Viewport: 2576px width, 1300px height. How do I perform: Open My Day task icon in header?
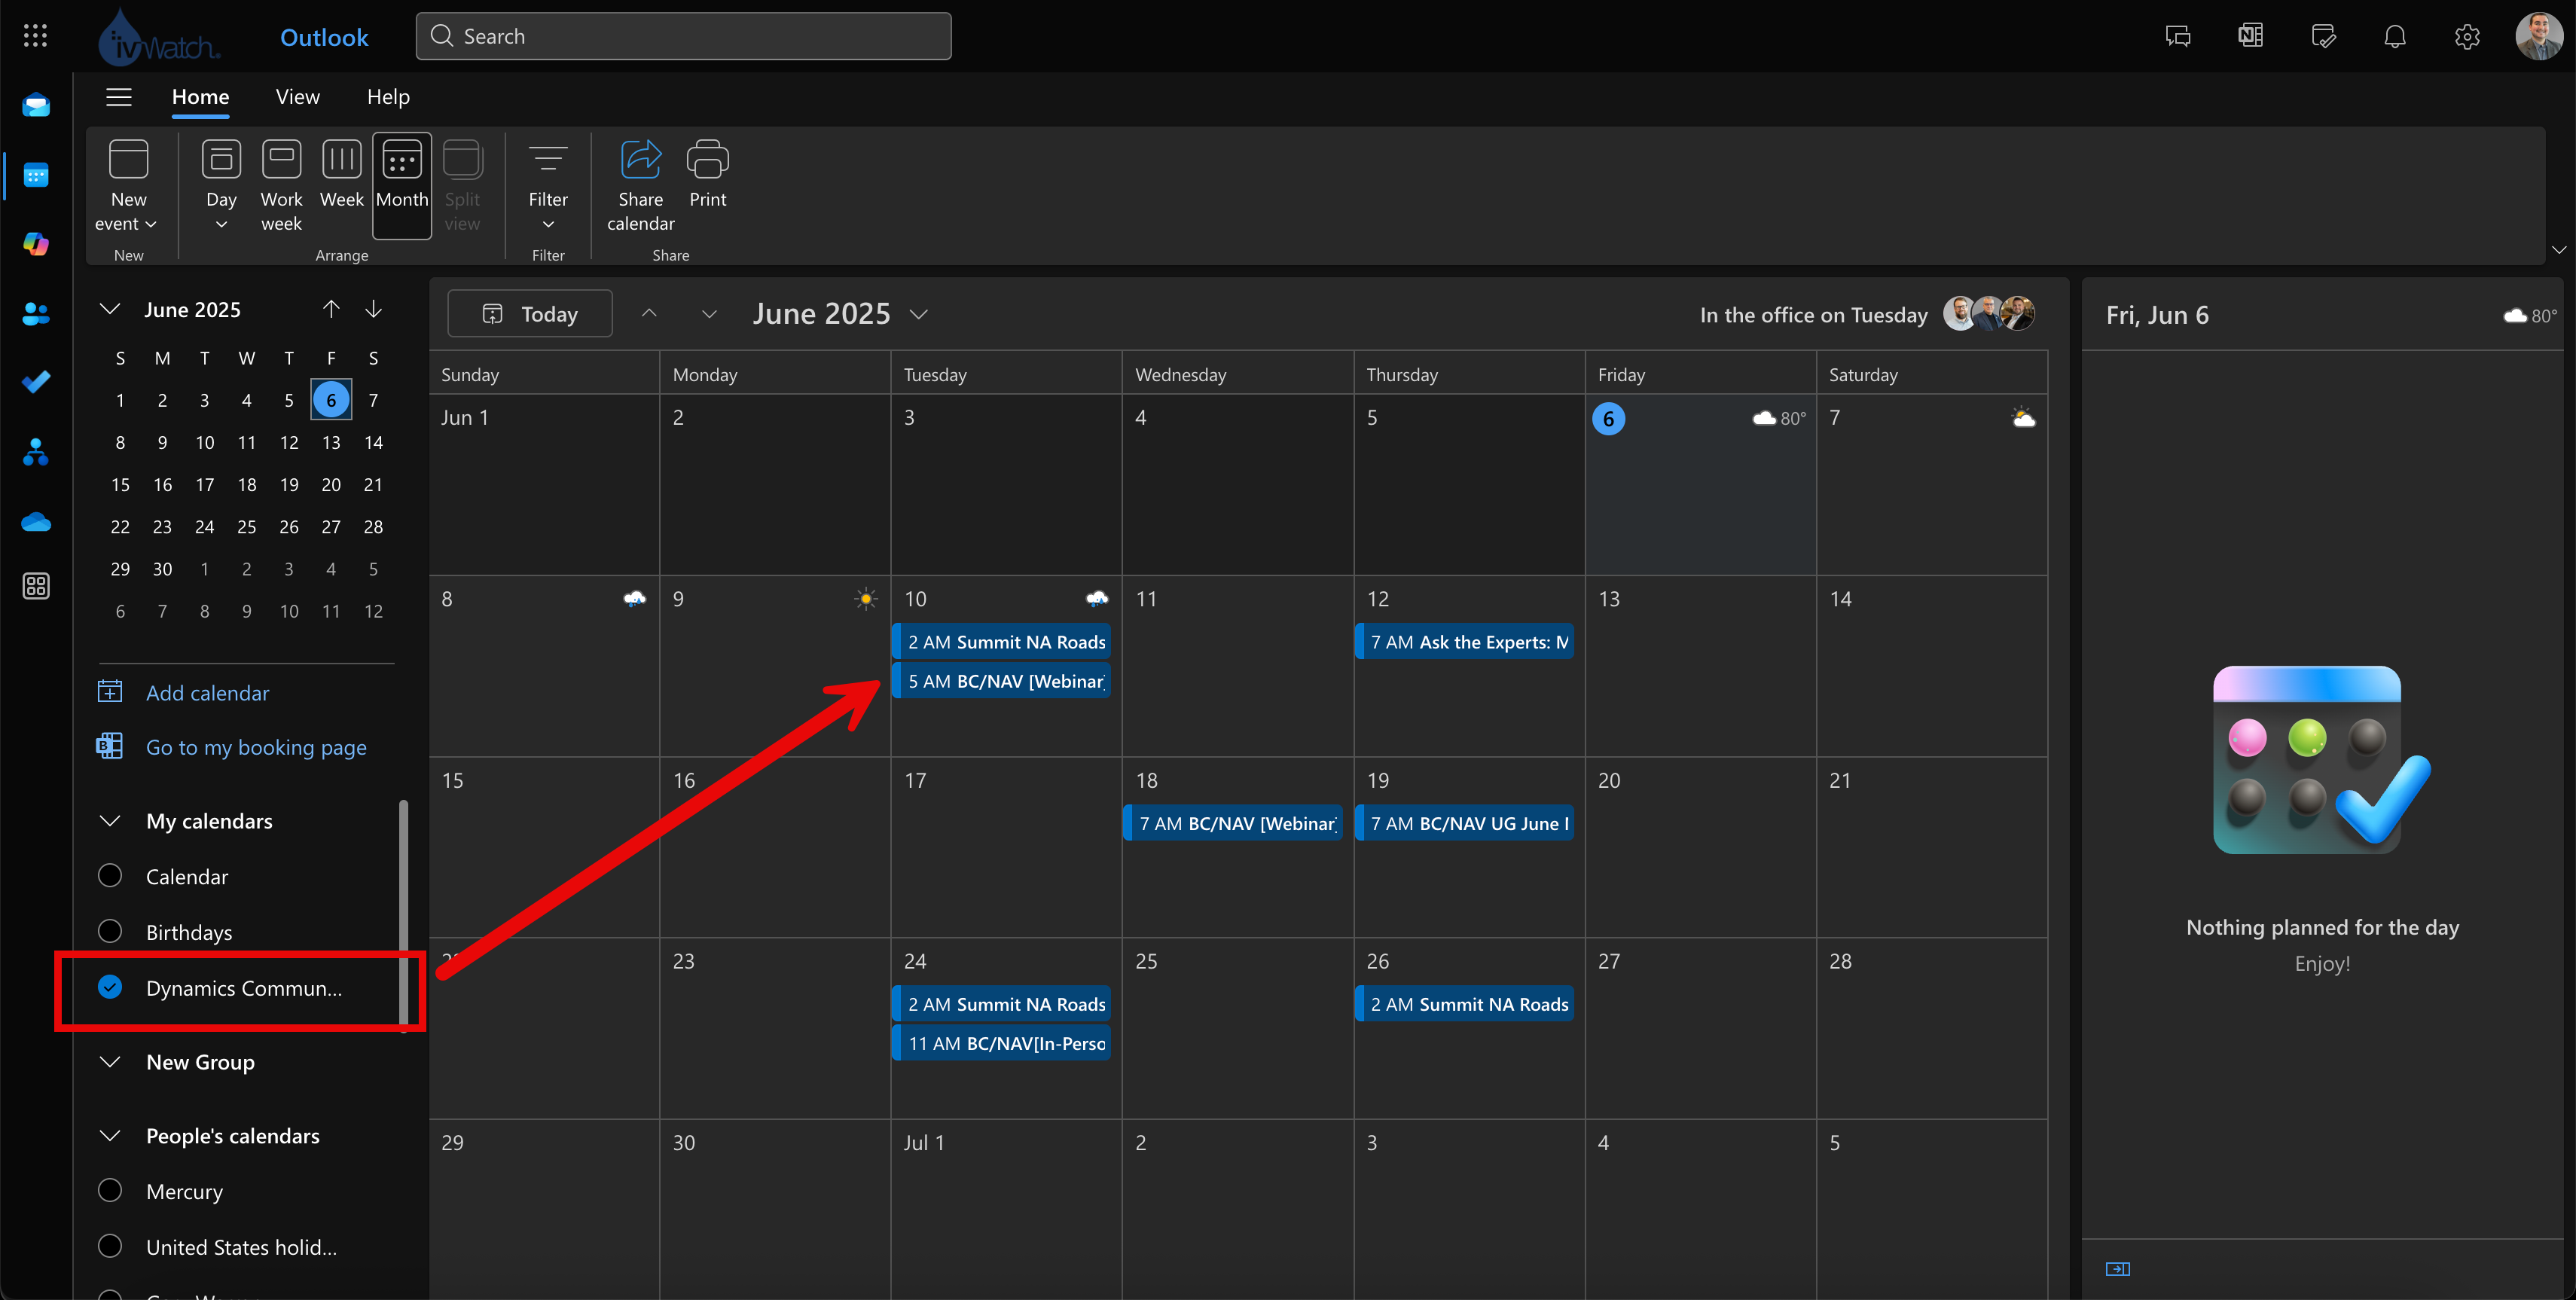(2323, 37)
